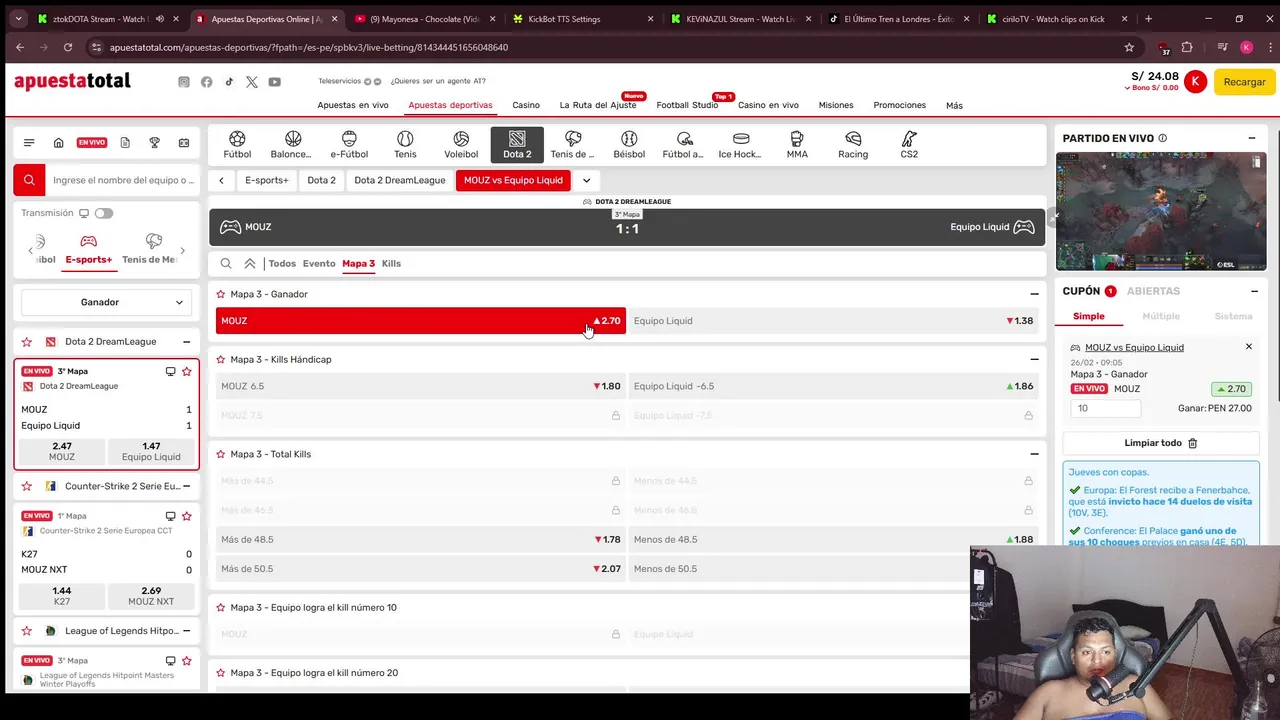
Task: Favorite the kill número 20 market
Action: point(221,673)
